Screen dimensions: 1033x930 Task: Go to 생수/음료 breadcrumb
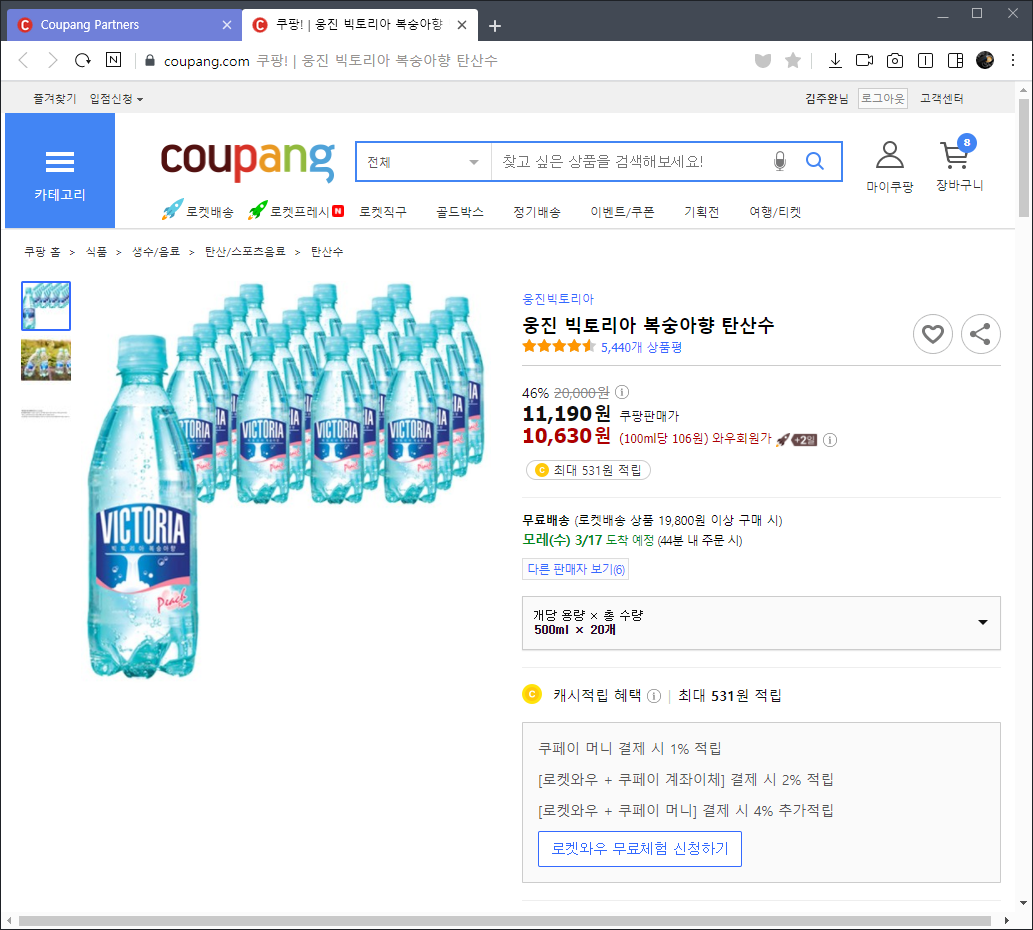(156, 252)
